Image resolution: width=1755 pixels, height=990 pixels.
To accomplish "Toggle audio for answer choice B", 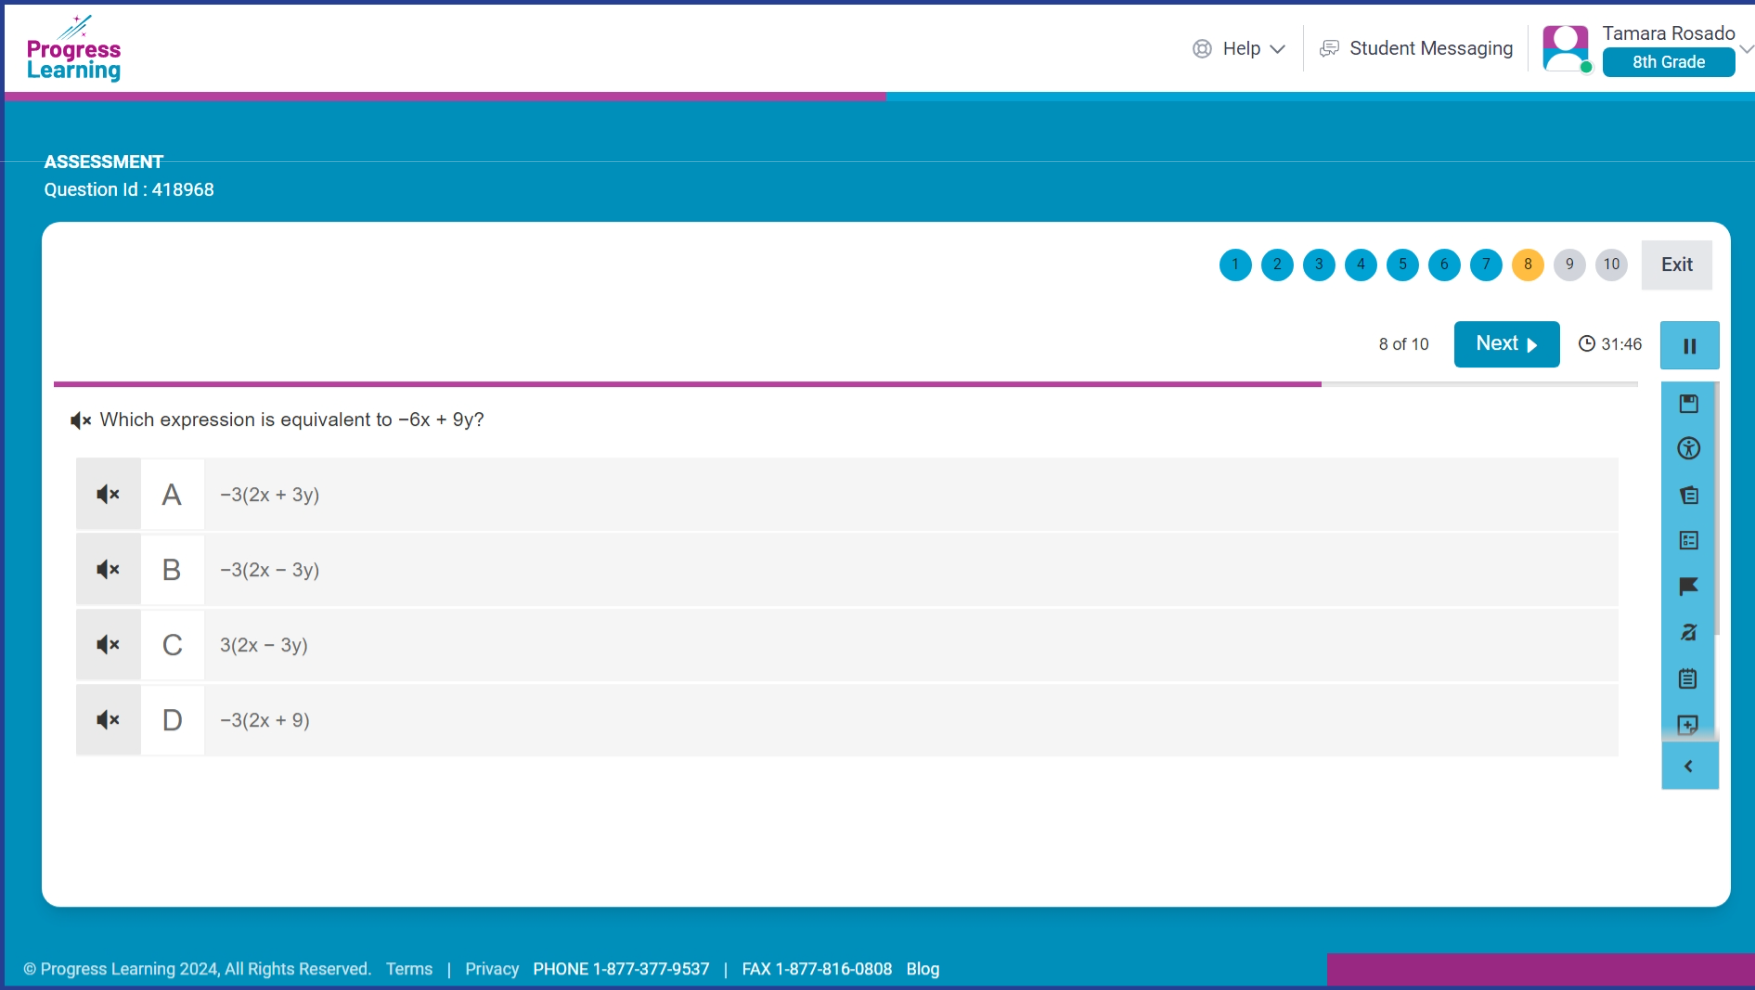I will click(108, 569).
